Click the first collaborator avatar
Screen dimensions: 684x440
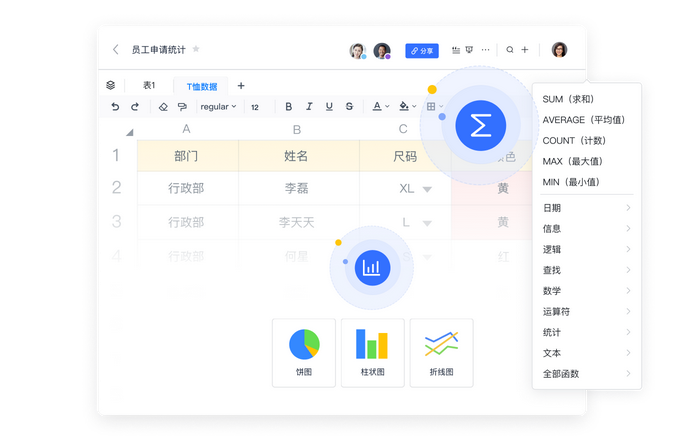pos(357,51)
